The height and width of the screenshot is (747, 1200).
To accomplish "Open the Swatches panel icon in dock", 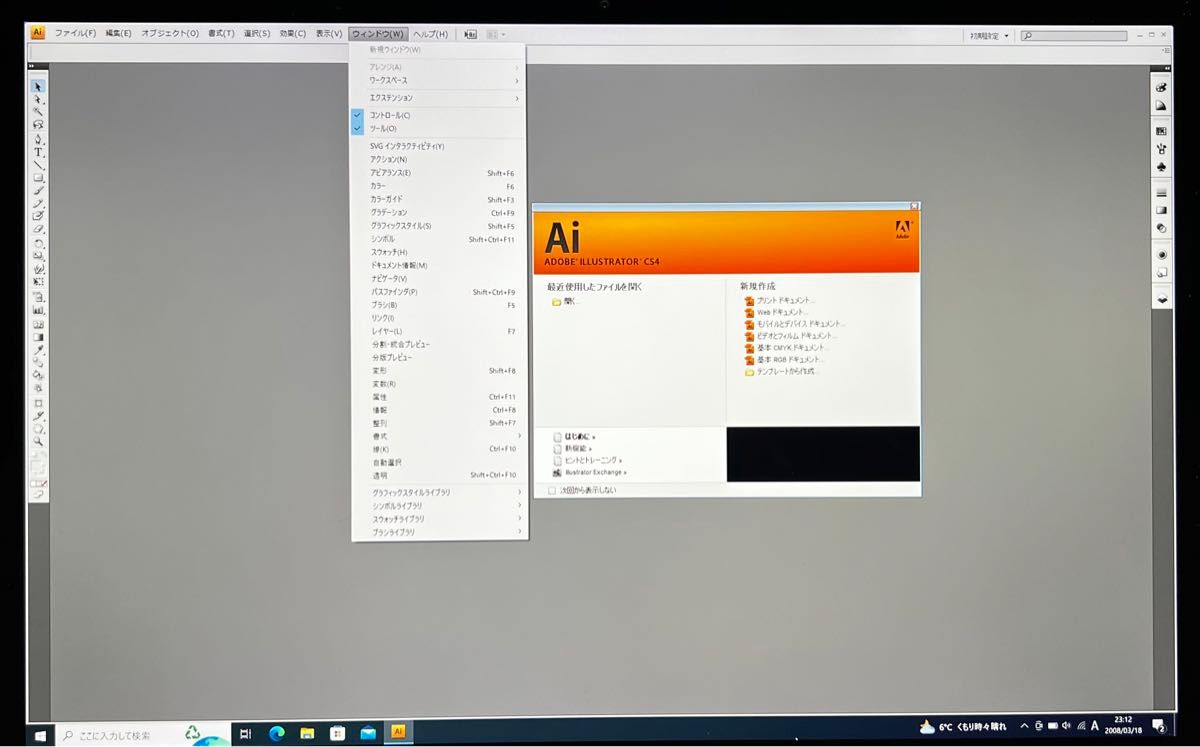I will click(x=1161, y=131).
